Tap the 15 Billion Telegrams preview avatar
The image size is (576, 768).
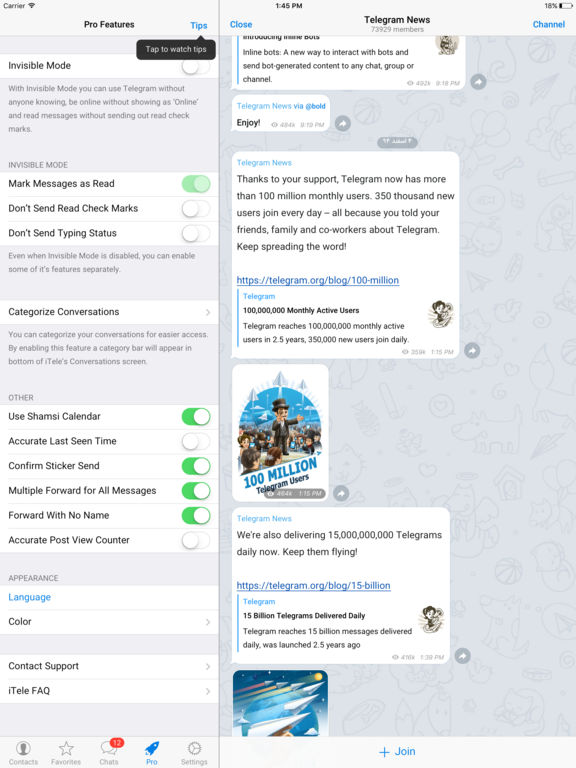(432, 619)
